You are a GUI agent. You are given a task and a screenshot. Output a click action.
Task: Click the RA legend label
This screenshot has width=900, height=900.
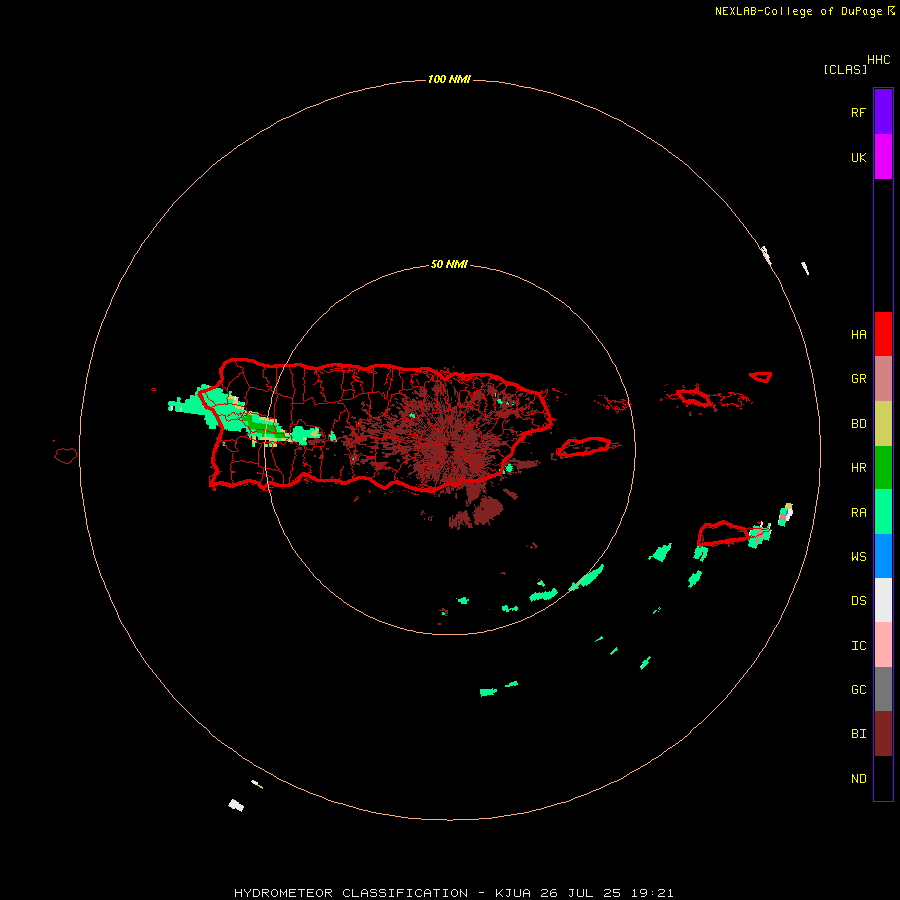click(x=858, y=513)
